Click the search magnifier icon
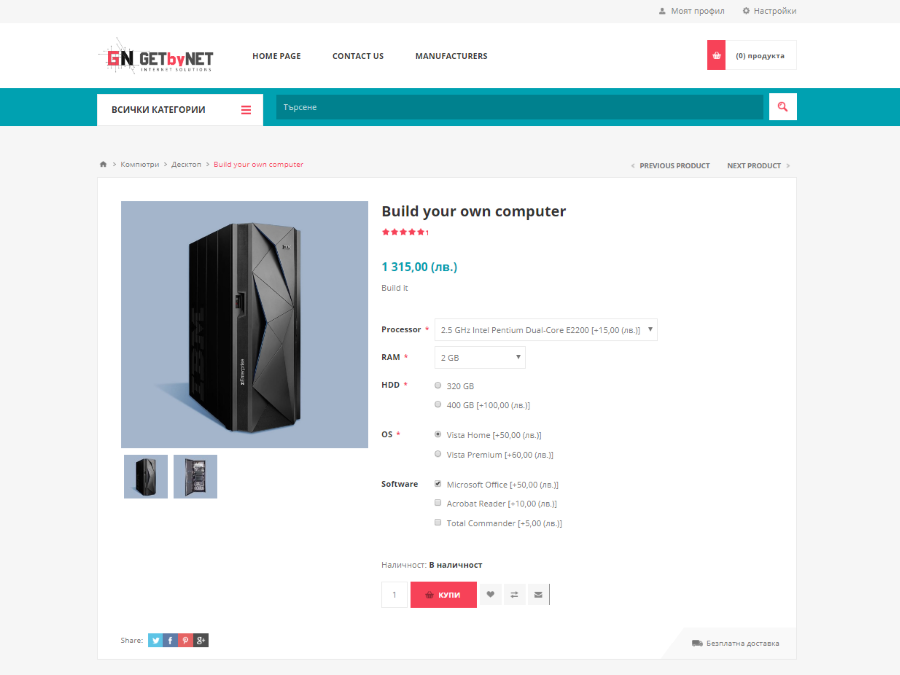The width and height of the screenshot is (900, 675). pyautogui.click(x=782, y=107)
